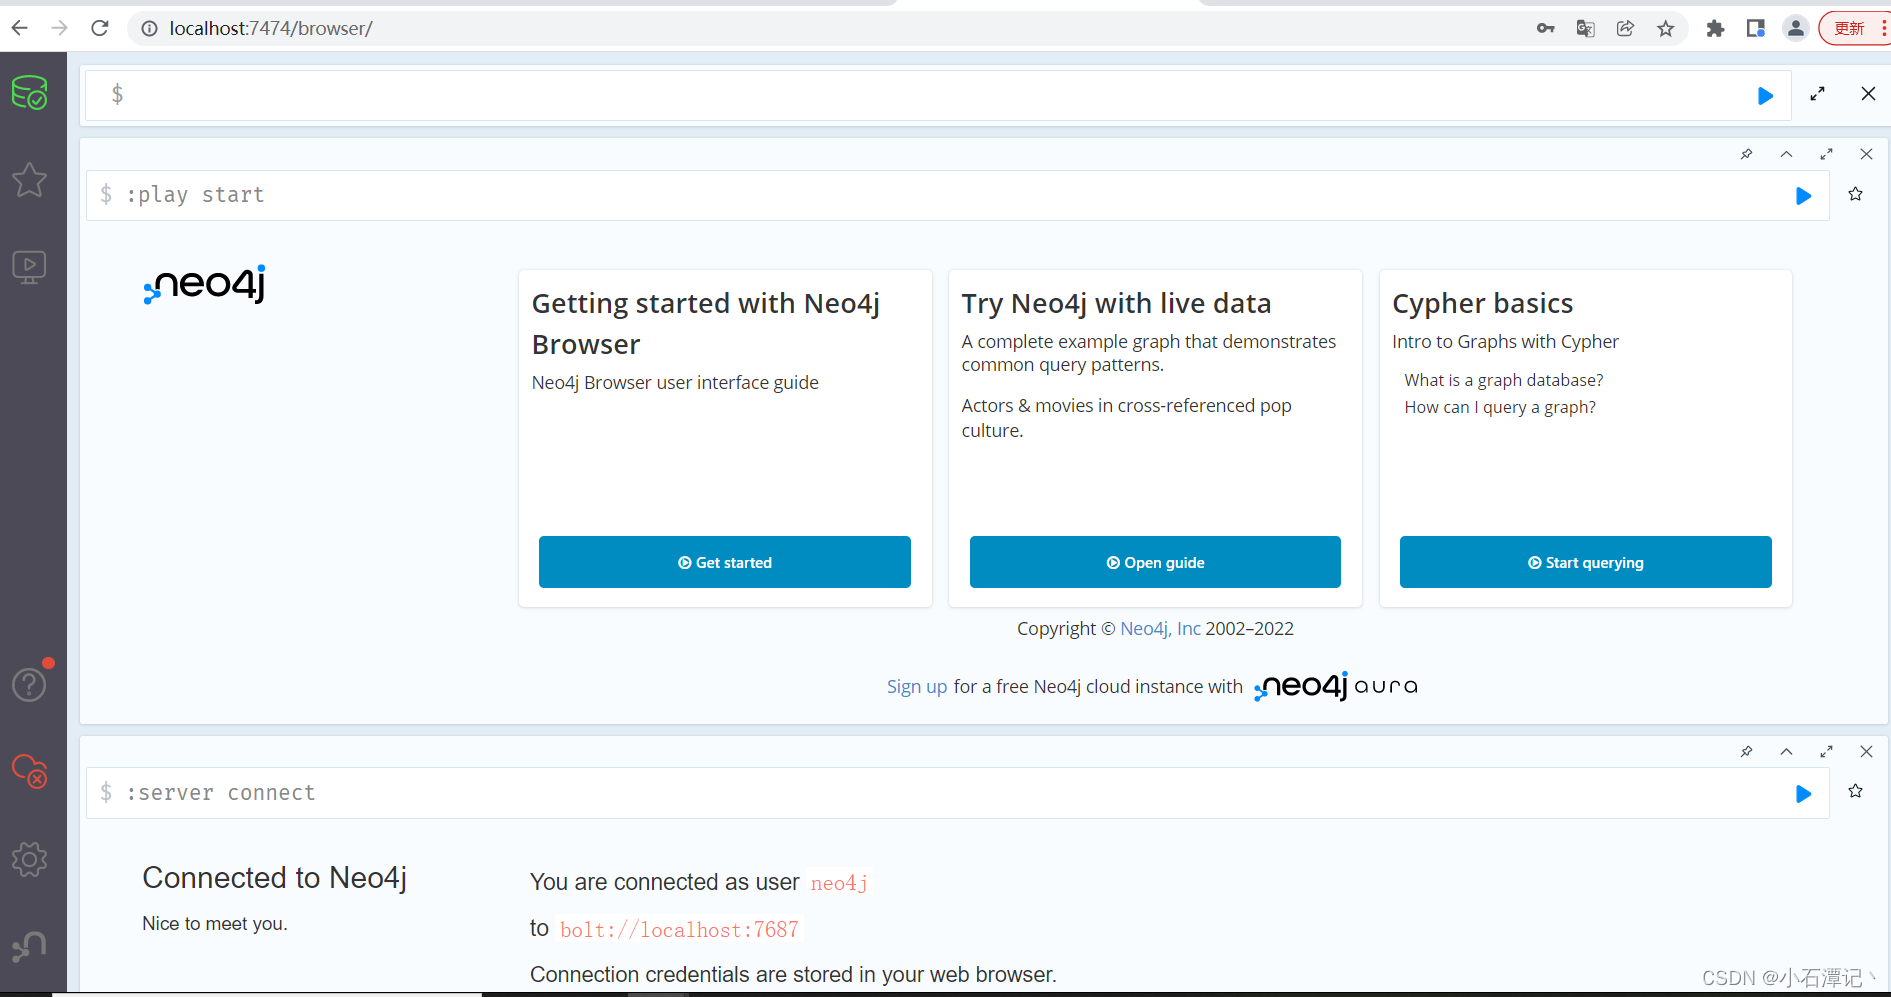Click the bolt://localhost:7687 address text
The width and height of the screenshot is (1891, 997).
pyautogui.click(x=679, y=930)
